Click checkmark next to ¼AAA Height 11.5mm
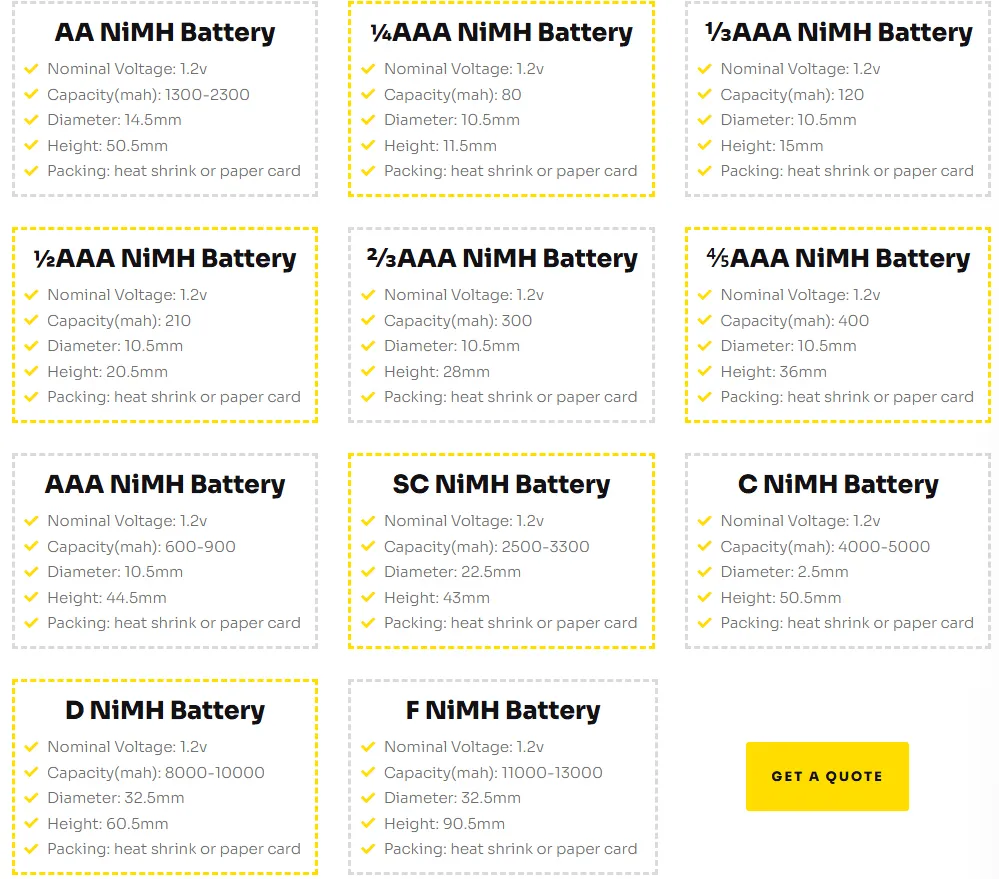This screenshot has width=999, height=879. (x=368, y=146)
